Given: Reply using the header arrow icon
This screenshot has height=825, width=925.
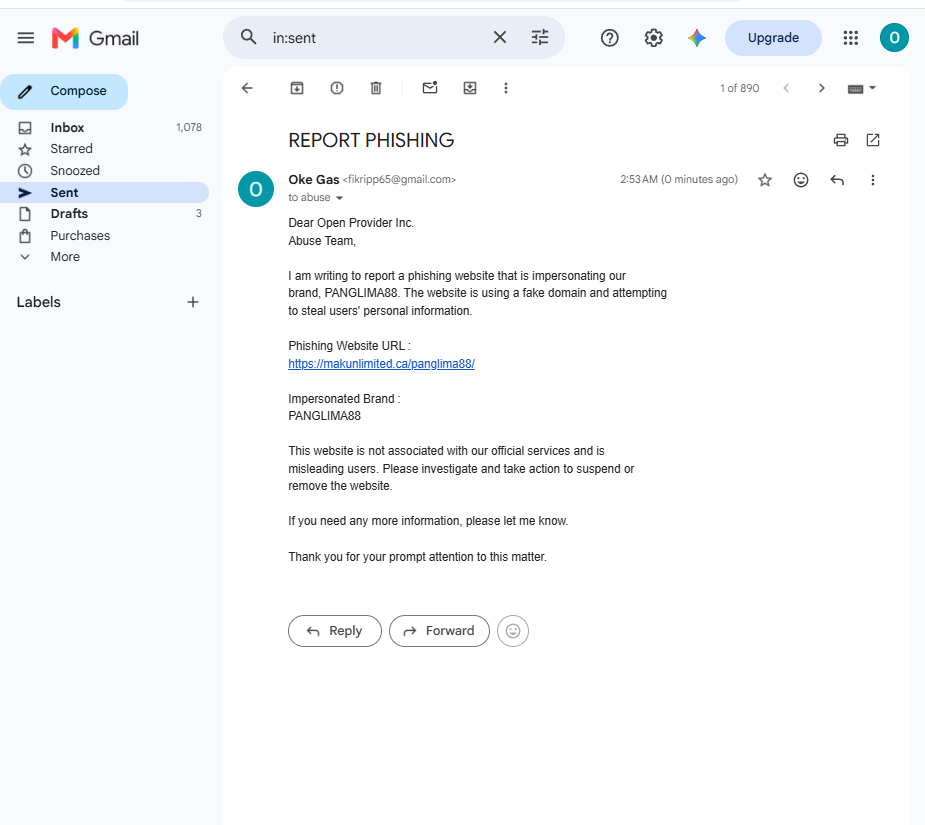Looking at the screenshot, I should click(x=837, y=180).
